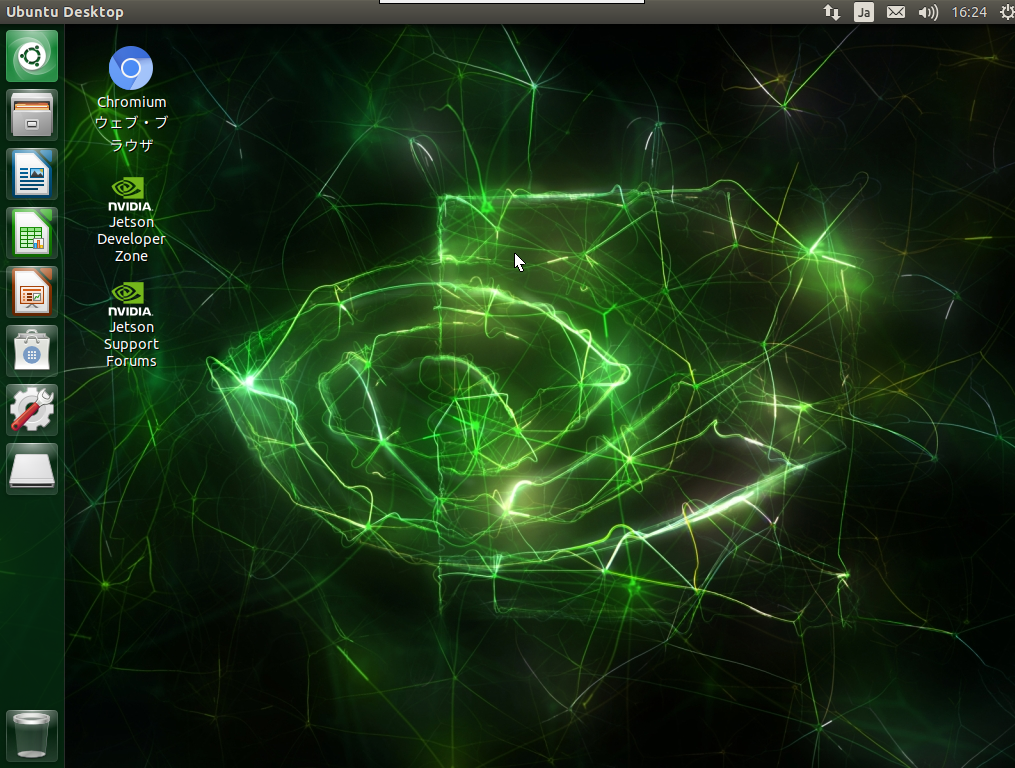
Task: Open the network connections indicator
Action: pos(832,12)
